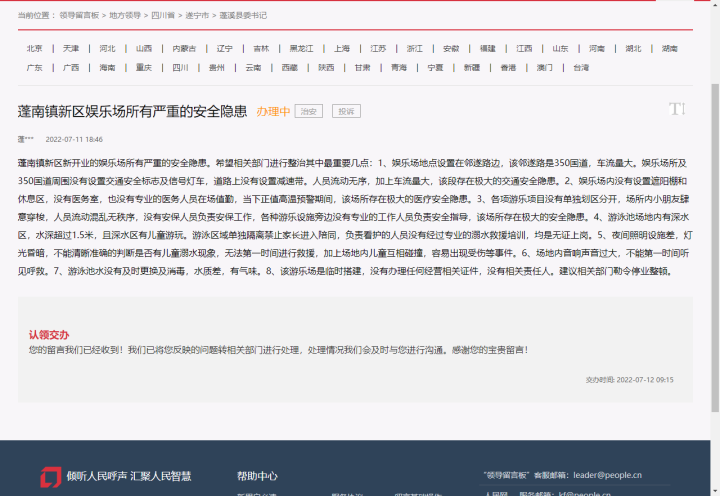Click the red logo in the footer

(51, 477)
